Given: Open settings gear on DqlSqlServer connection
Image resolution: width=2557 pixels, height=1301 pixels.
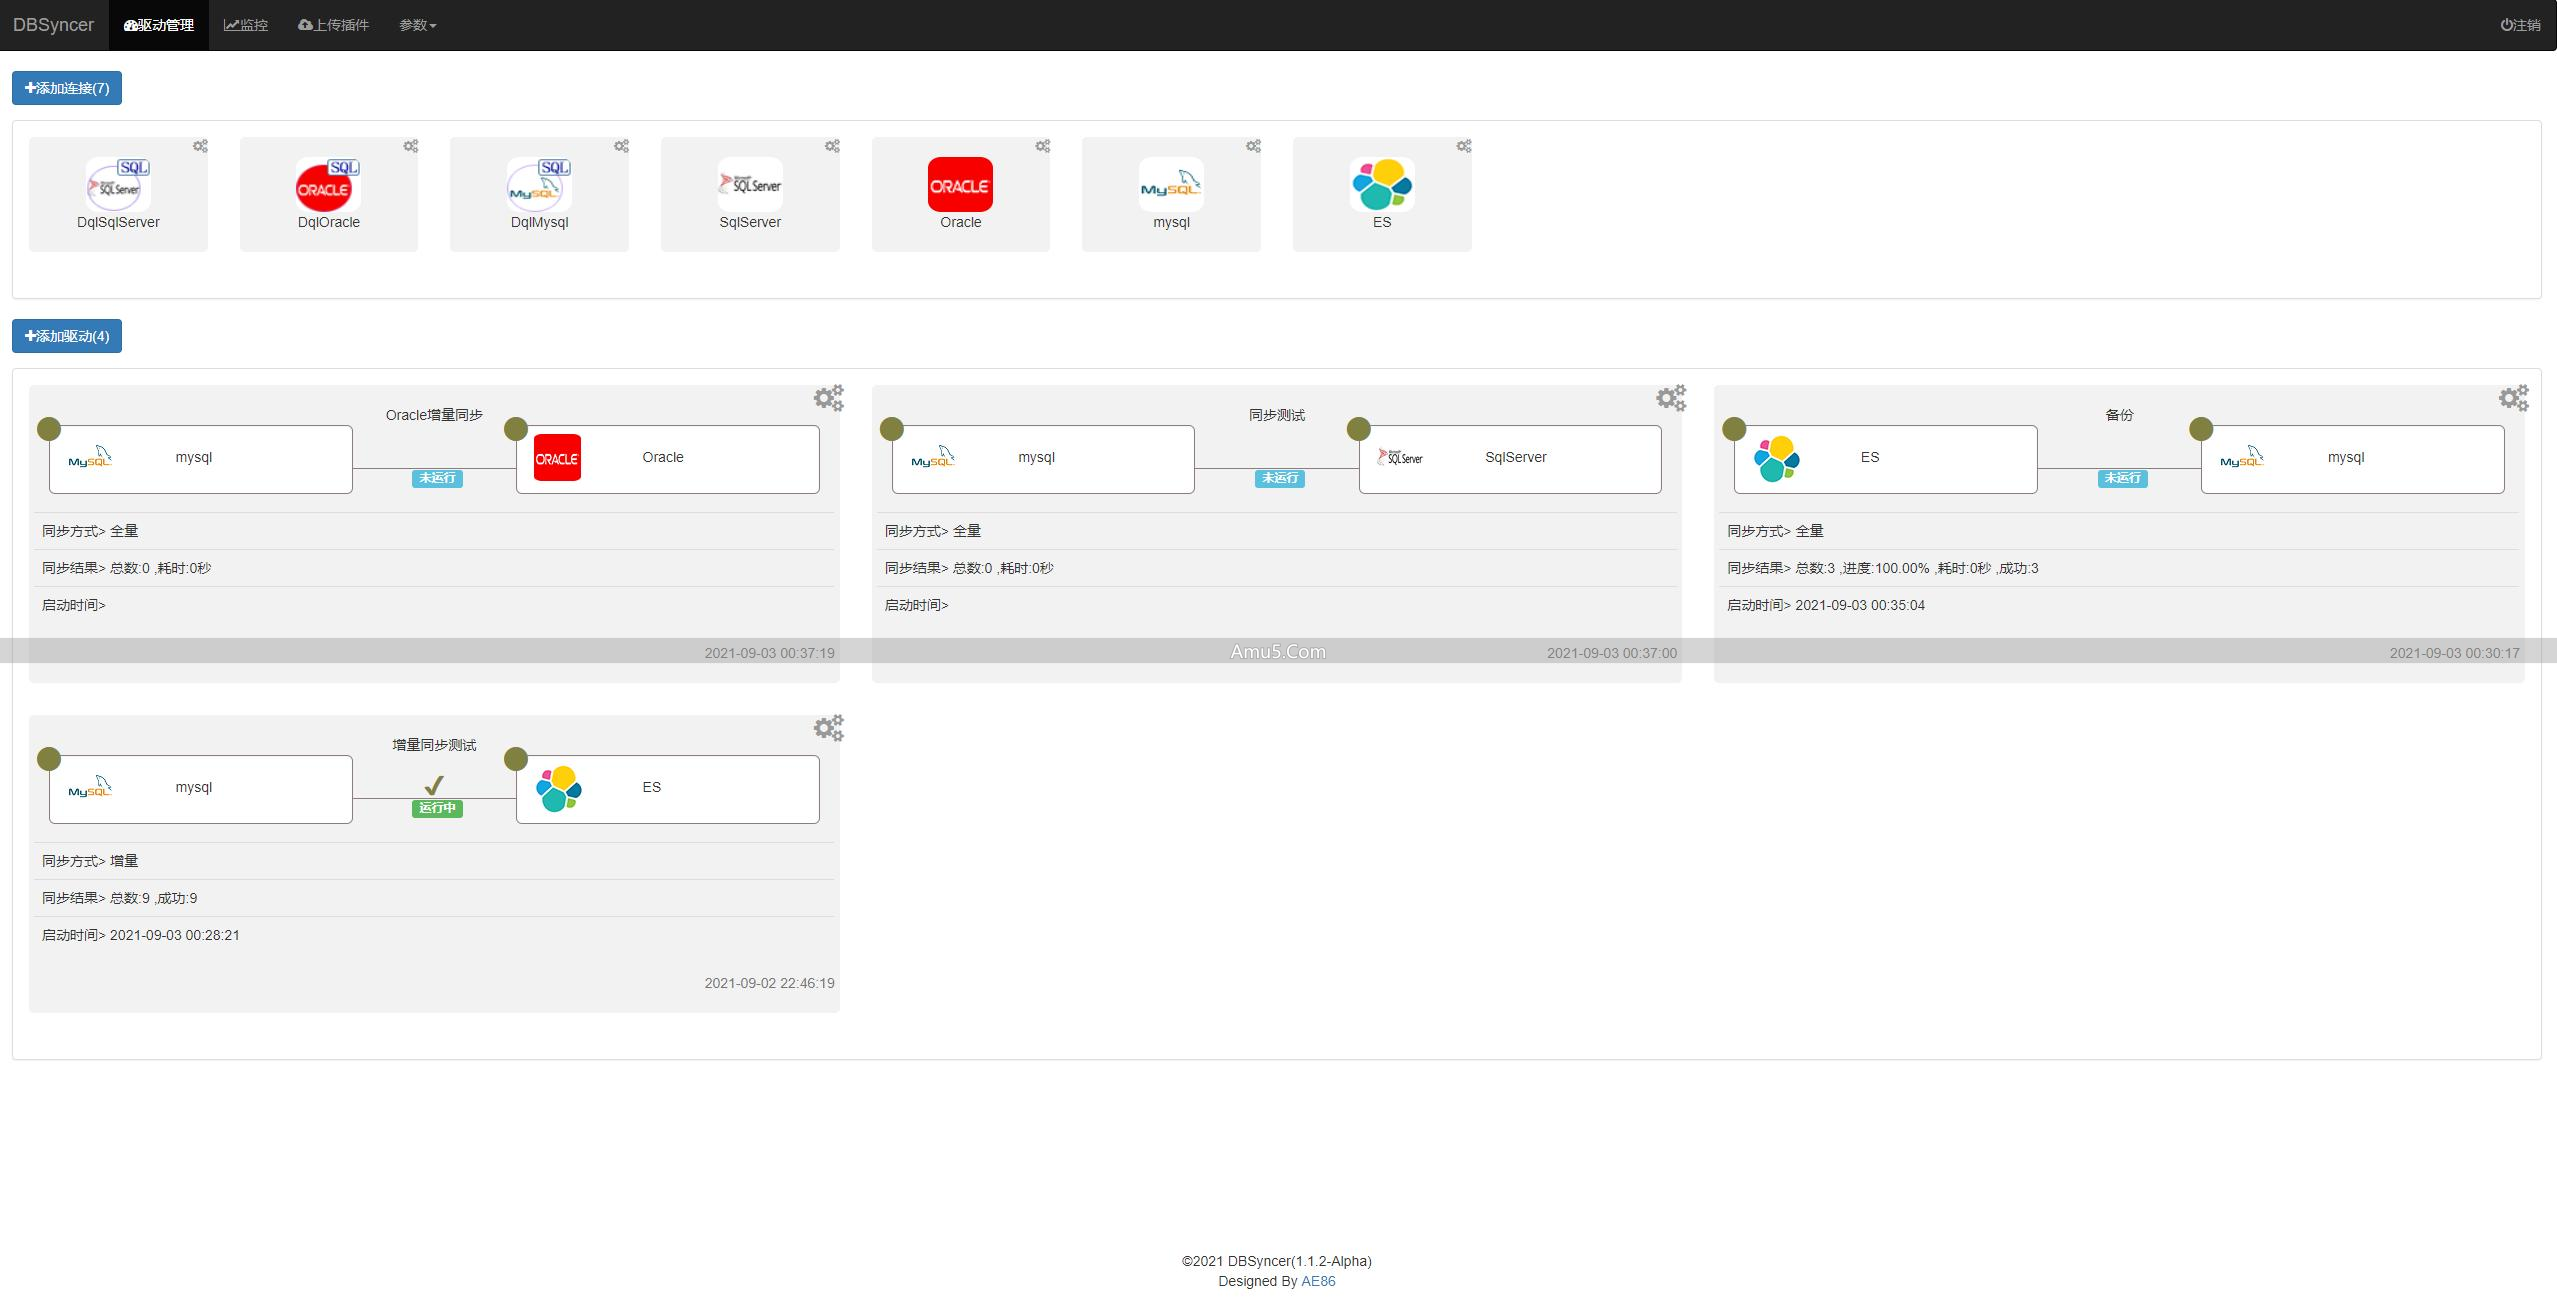Looking at the screenshot, I should pos(200,146).
